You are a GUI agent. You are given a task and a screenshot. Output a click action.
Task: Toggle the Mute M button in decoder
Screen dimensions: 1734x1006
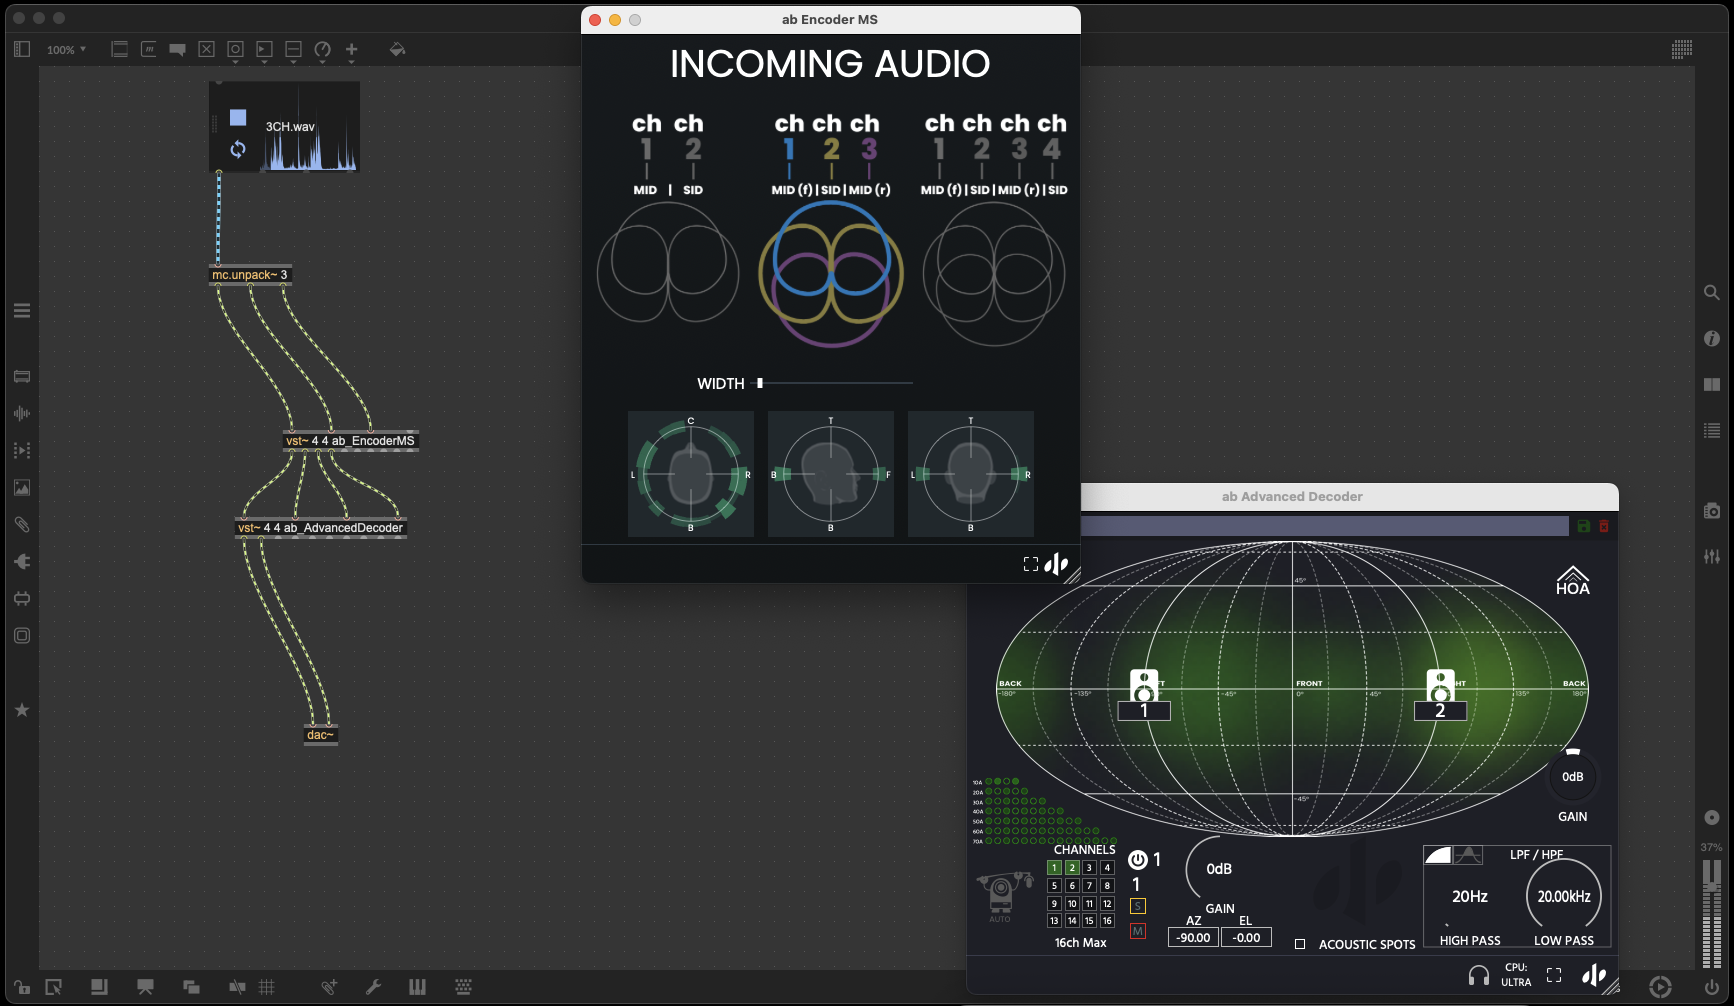1137,931
